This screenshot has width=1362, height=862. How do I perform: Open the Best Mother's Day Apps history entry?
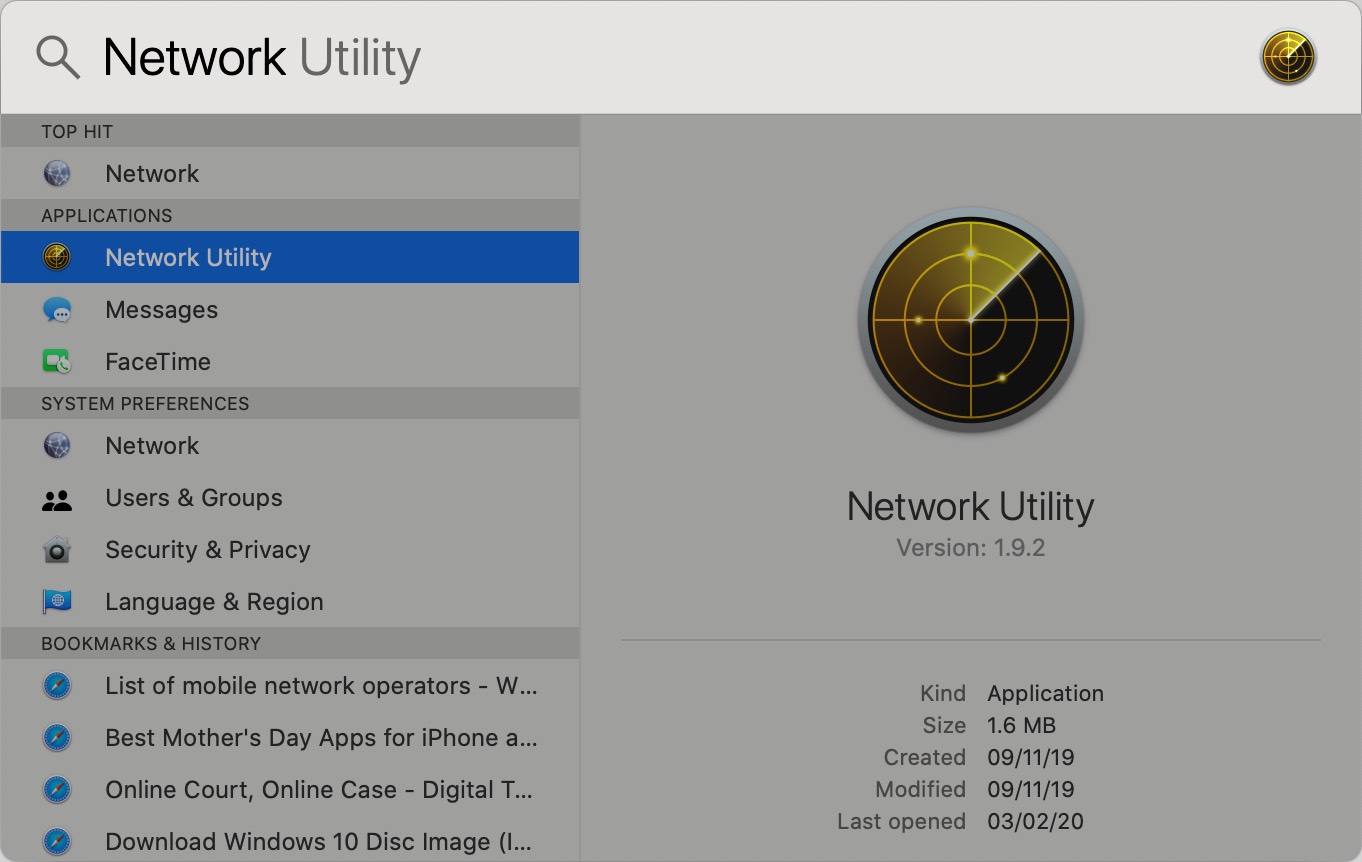320,738
